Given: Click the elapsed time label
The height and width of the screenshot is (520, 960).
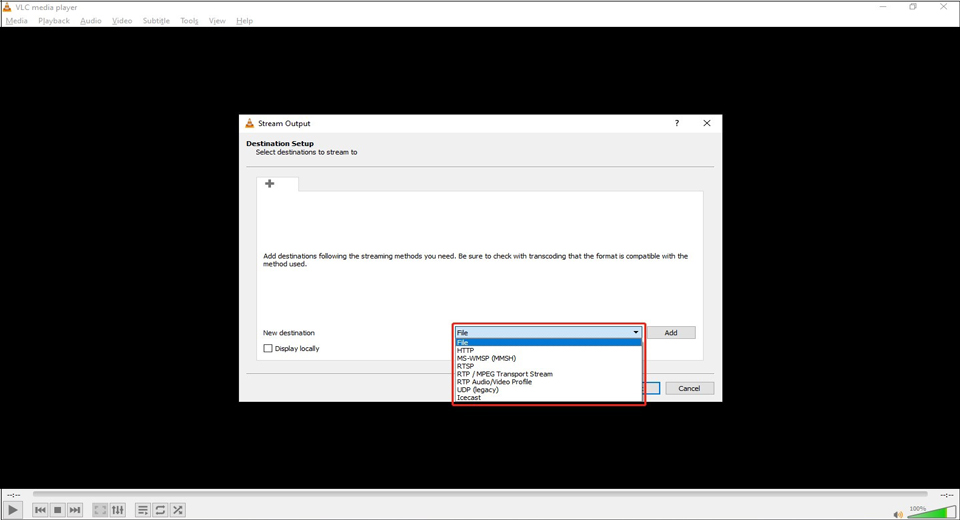Looking at the screenshot, I should coord(13,494).
